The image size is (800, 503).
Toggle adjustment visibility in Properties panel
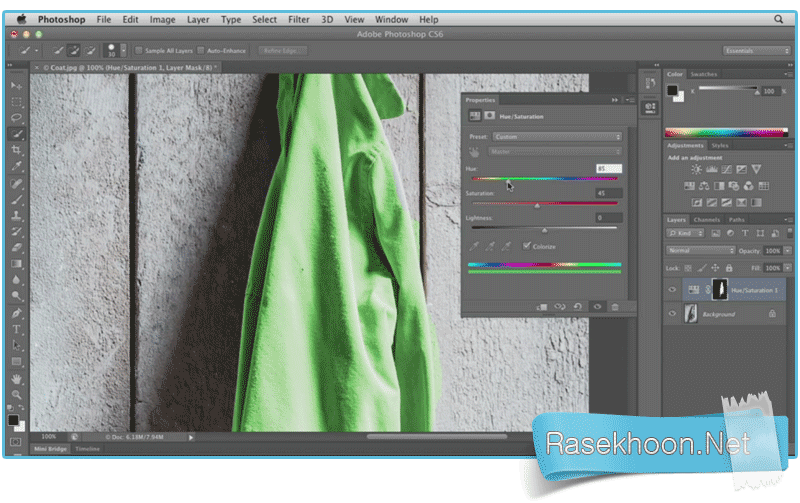tap(597, 307)
